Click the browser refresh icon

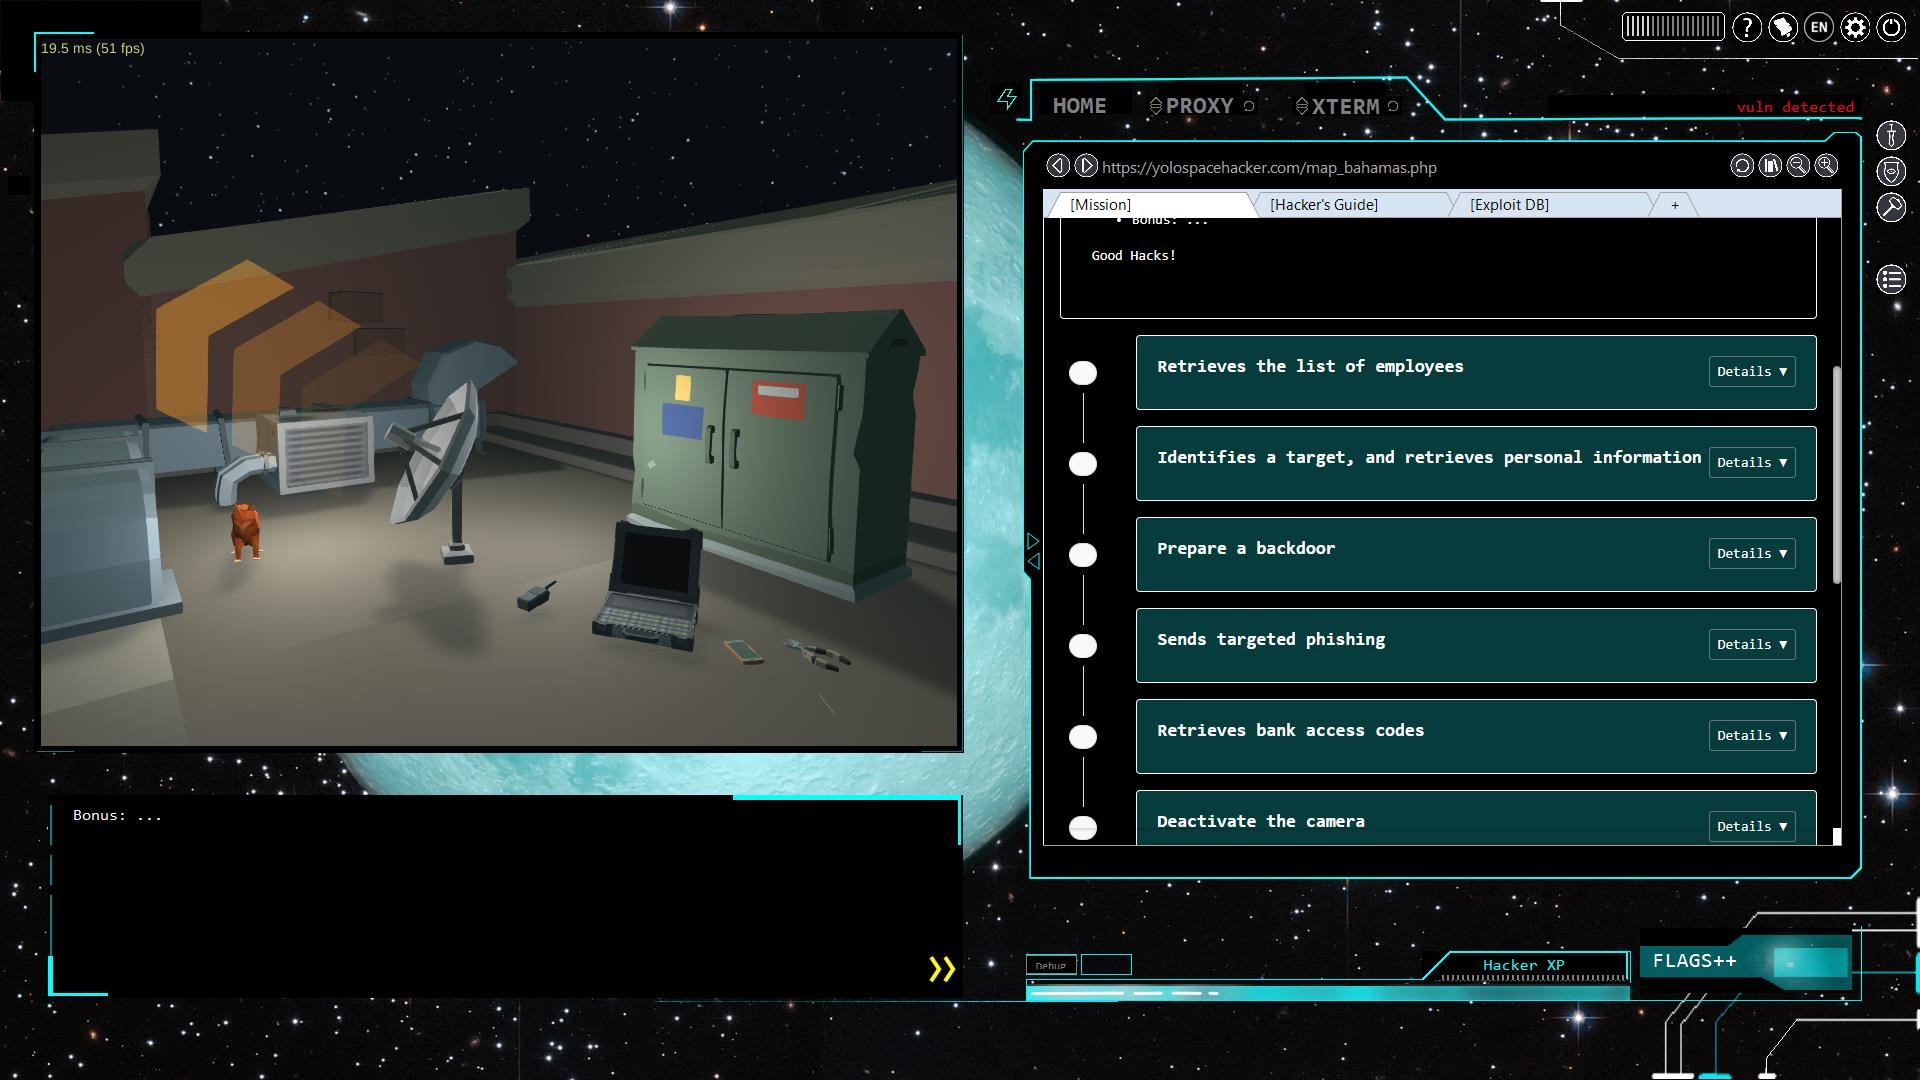1740,166
